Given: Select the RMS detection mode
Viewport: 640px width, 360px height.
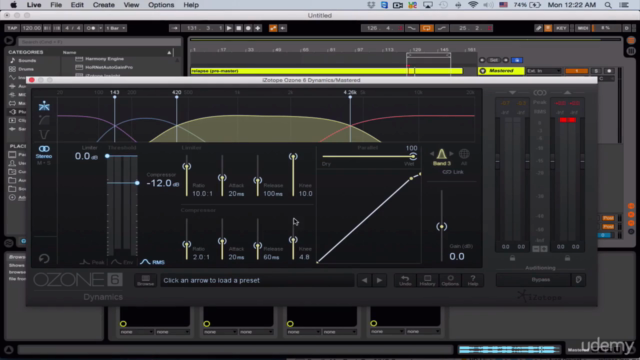Looking at the screenshot, I should tap(152, 262).
